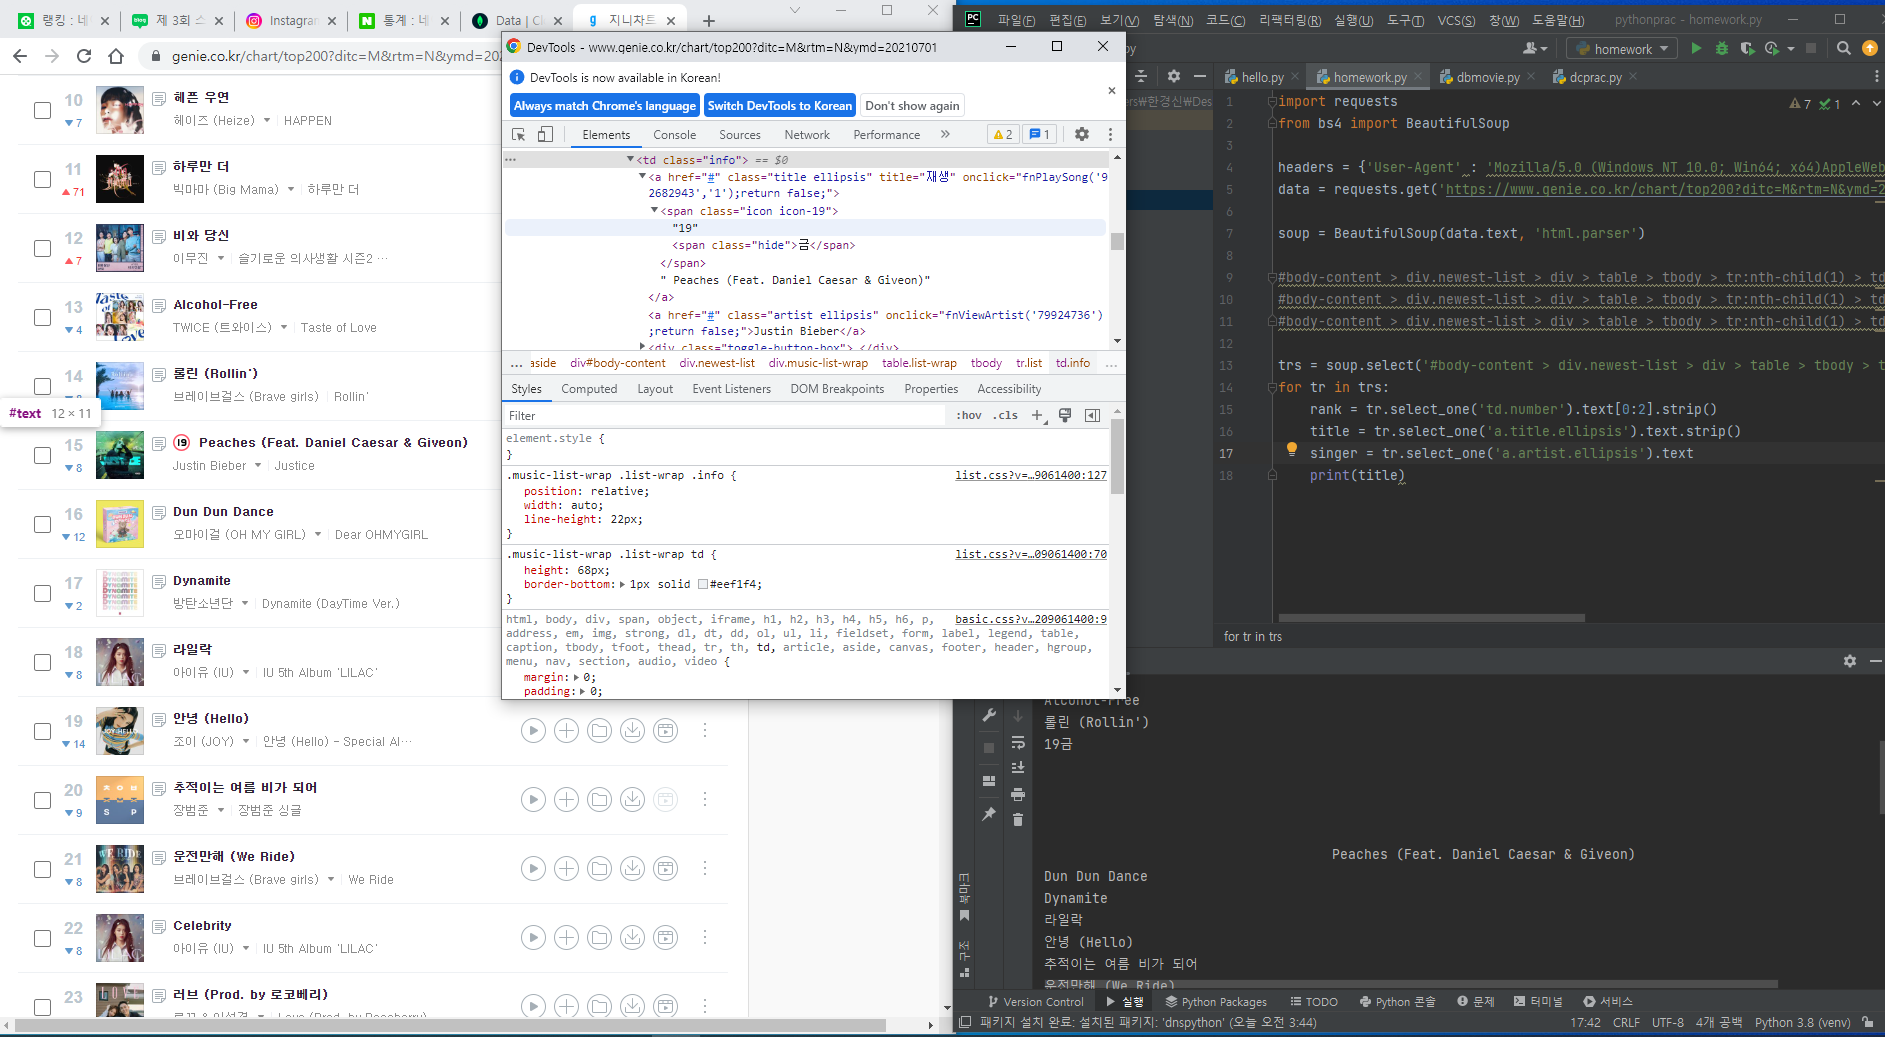
Task: Add 추적이는 여름 비가 되어 to playlist with plus icon
Action: [567, 800]
